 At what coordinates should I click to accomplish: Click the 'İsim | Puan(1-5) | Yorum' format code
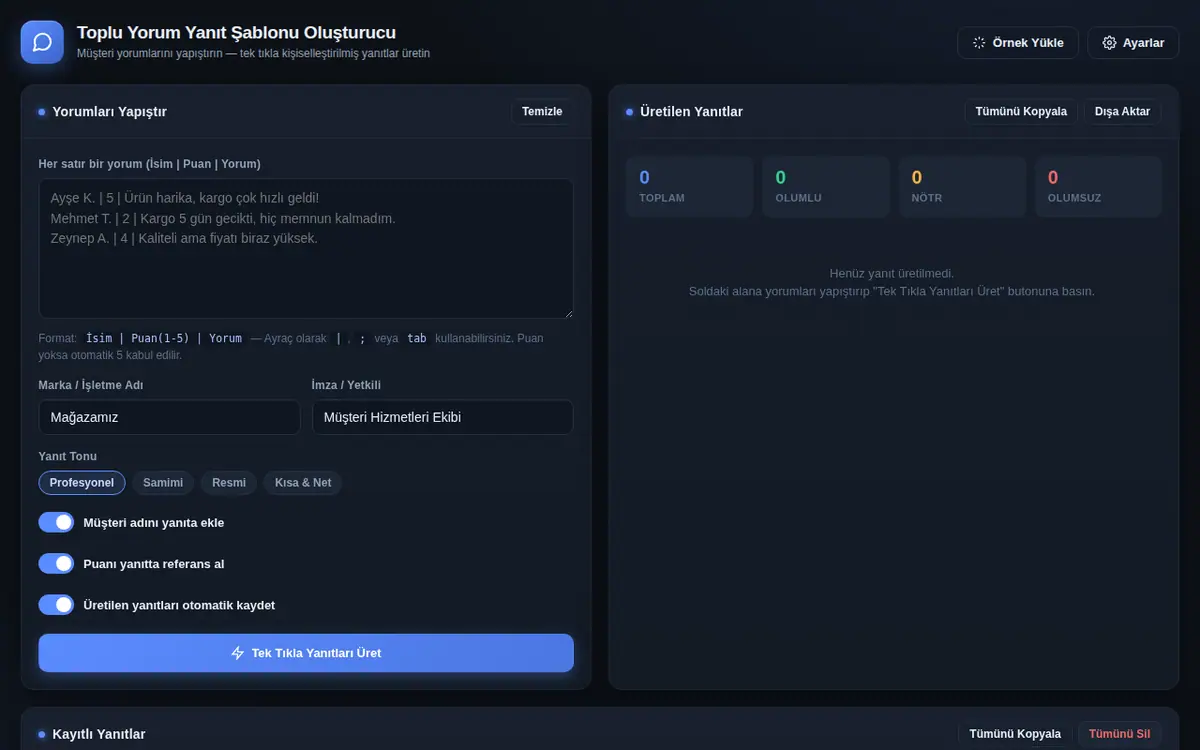click(x=164, y=338)
